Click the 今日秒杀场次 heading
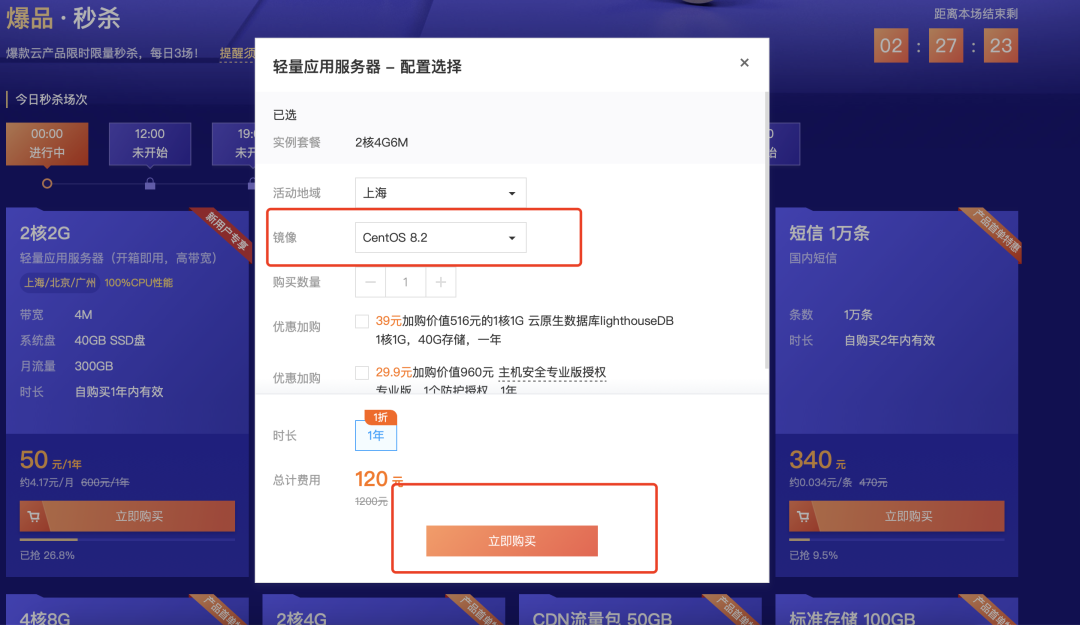Image resolution: width=1080 pixels, height=625 pixels. point(52,99)
